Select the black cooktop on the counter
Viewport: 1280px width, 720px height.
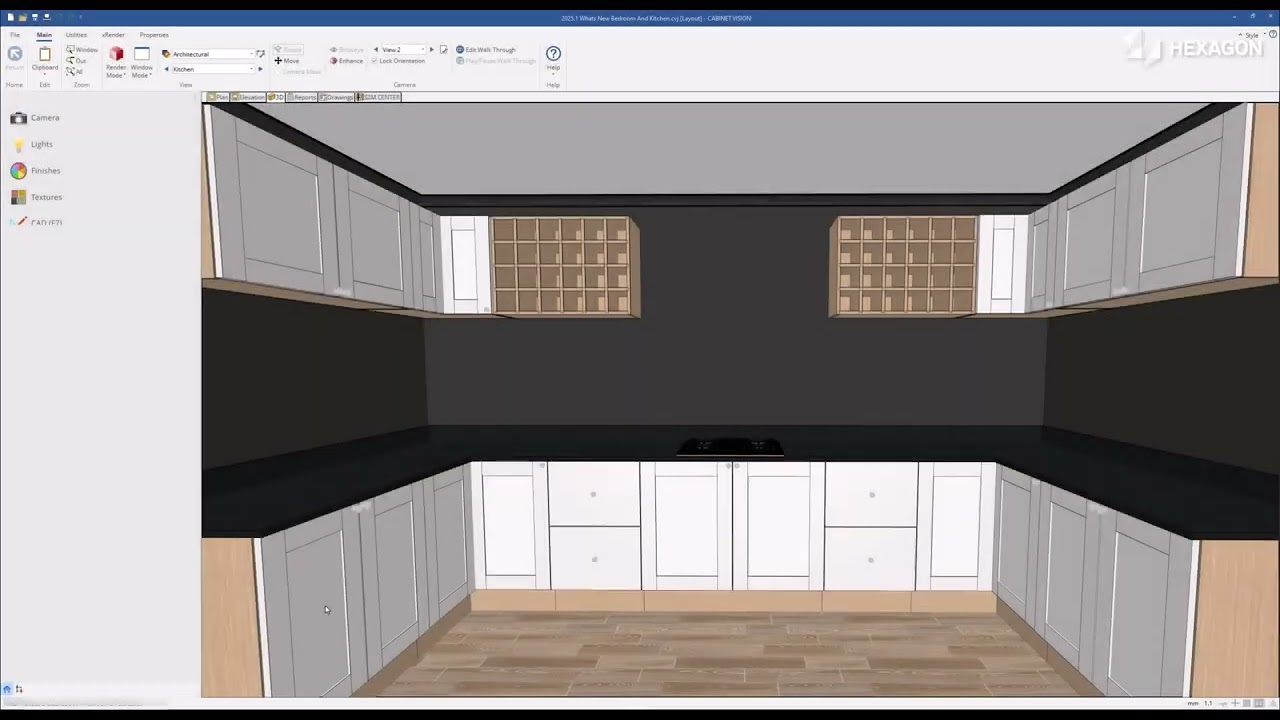point(731,447)
